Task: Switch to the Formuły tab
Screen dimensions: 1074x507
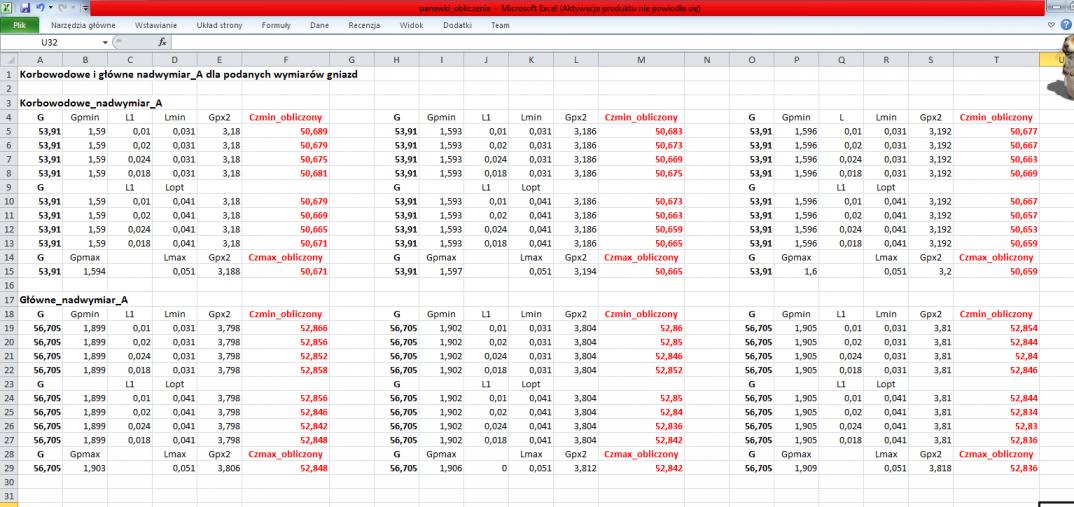Action: 276,25
